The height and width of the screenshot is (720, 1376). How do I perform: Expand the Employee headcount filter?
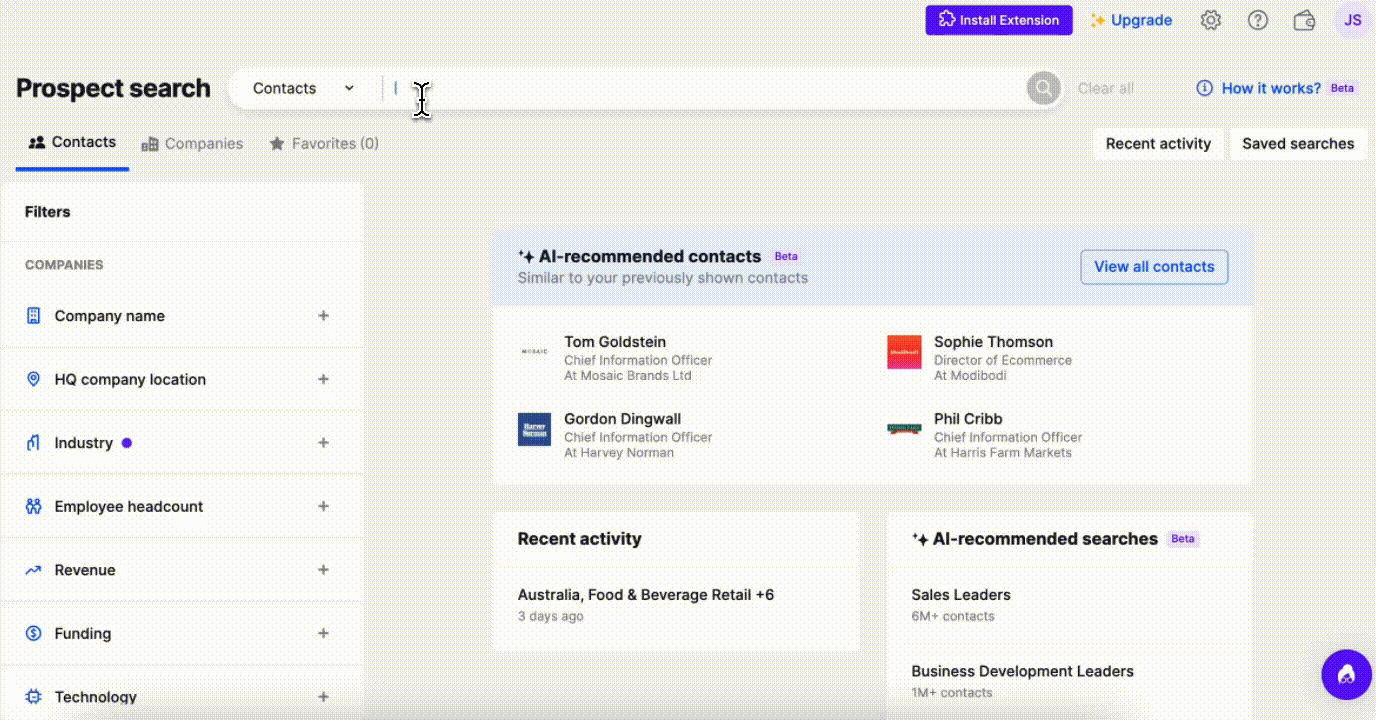(323, 506)
